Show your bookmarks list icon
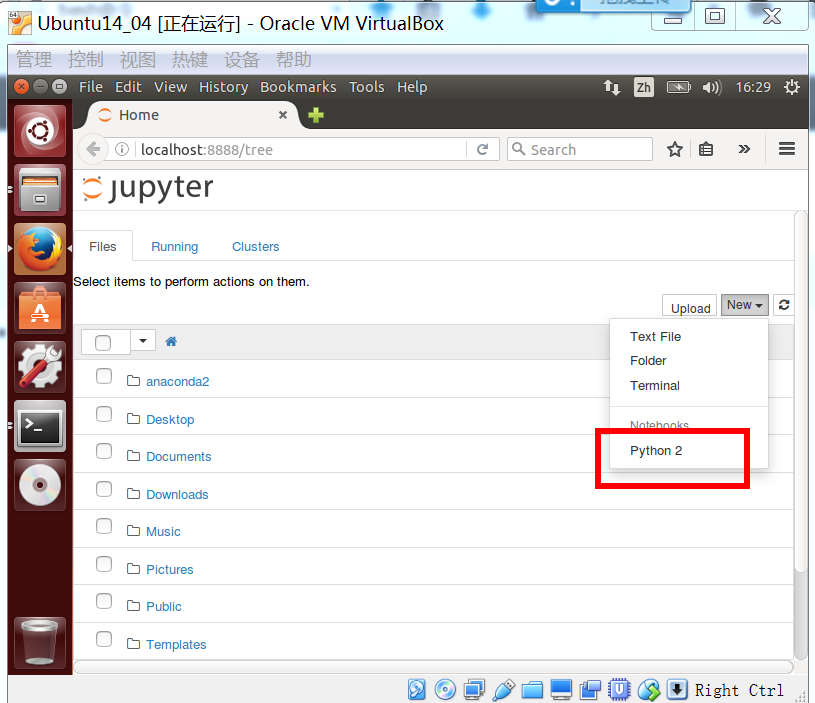815x703 pixels. 706,150
